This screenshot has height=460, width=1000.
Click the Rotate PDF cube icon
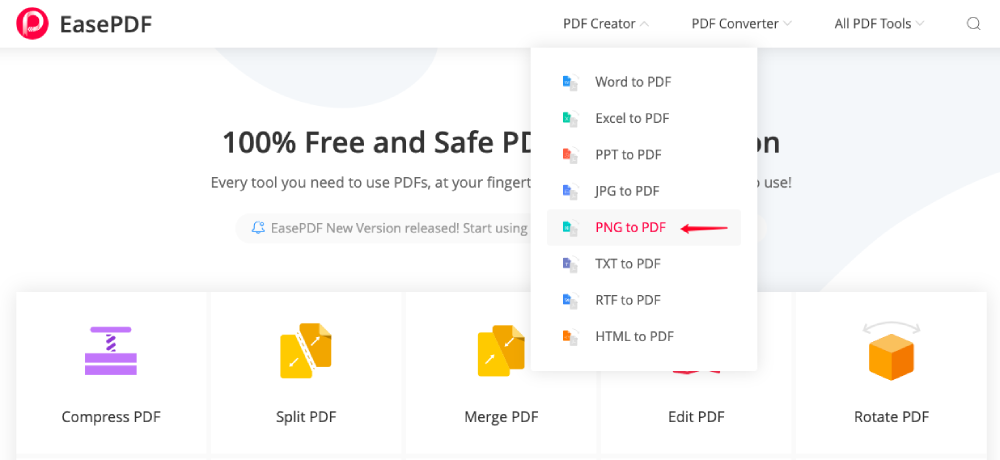coord(891,352)
